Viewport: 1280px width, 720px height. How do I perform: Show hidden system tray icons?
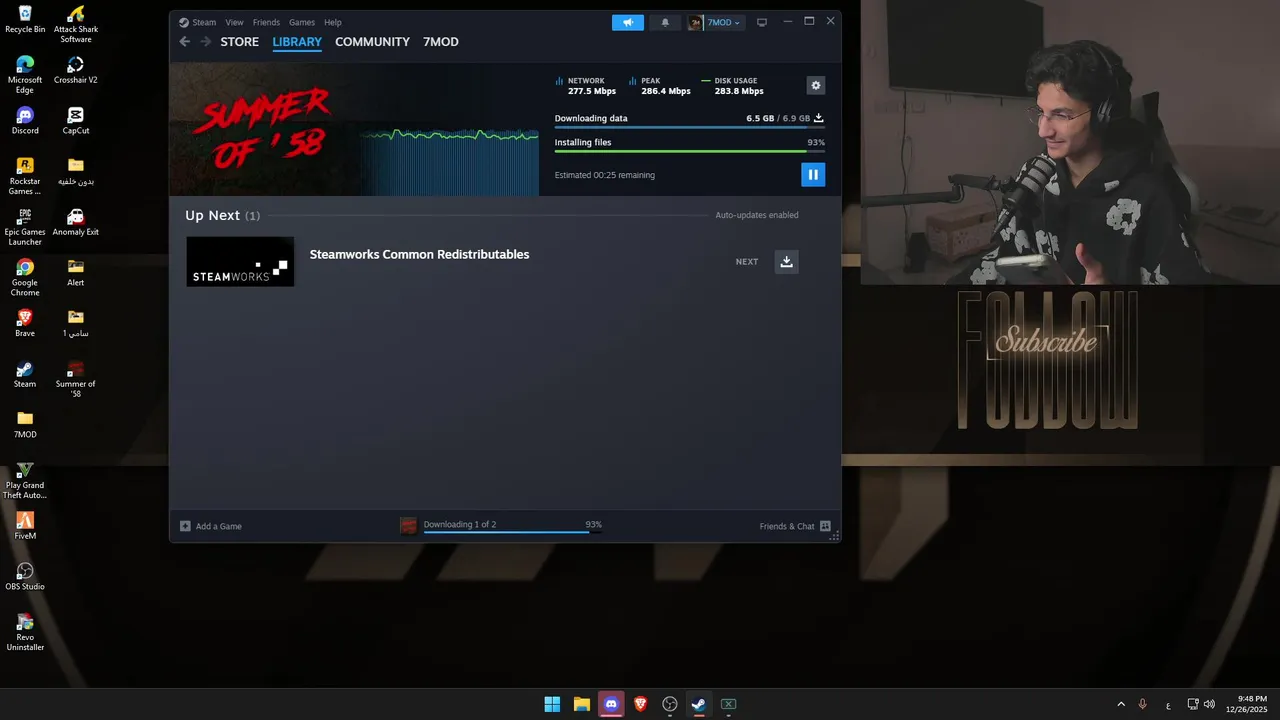point(1121,704)
